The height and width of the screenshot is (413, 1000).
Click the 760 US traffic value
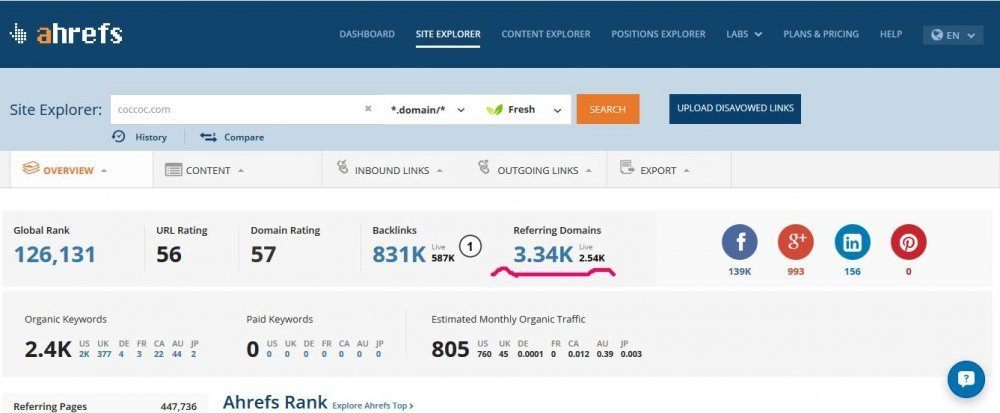pos(484,354)
